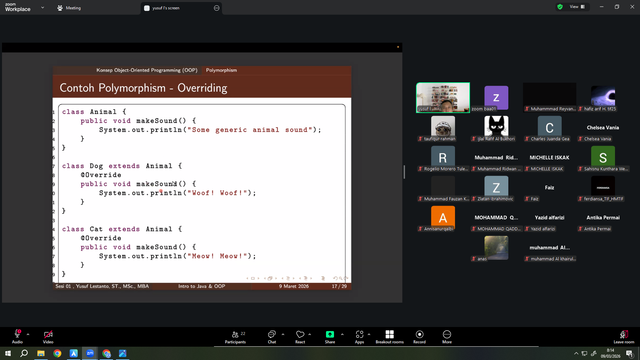Viewport: 640px width, 360px height.
Task: Open Windows taskbar search
Action: pos(24,353)
